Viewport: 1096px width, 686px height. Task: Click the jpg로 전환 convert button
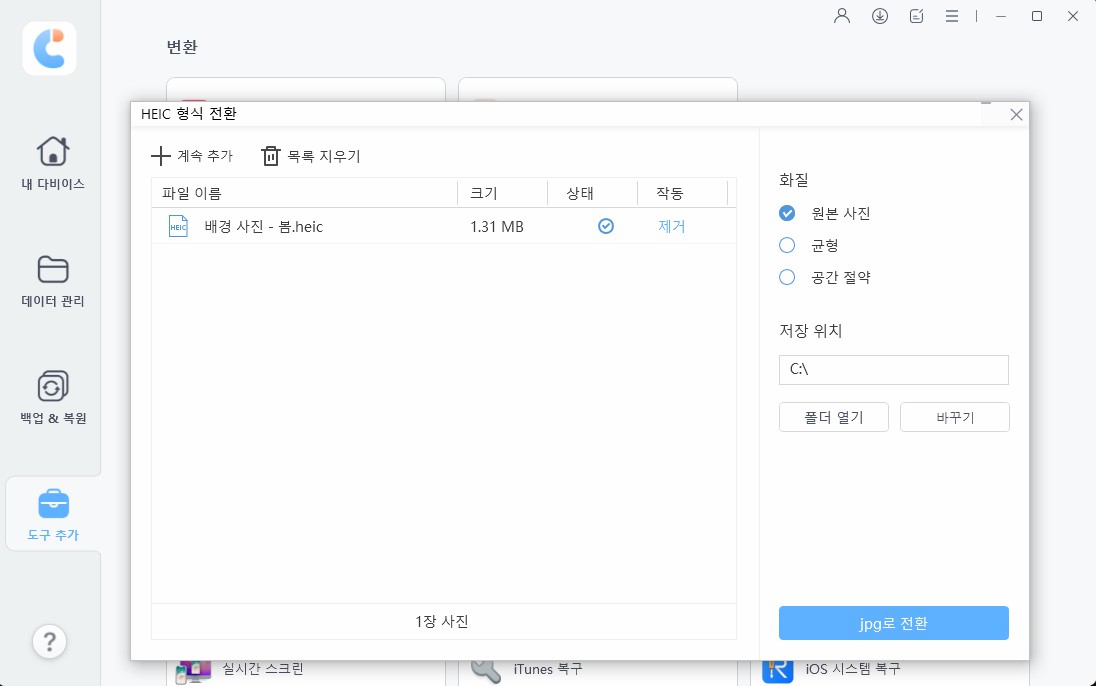coord(893,623)
